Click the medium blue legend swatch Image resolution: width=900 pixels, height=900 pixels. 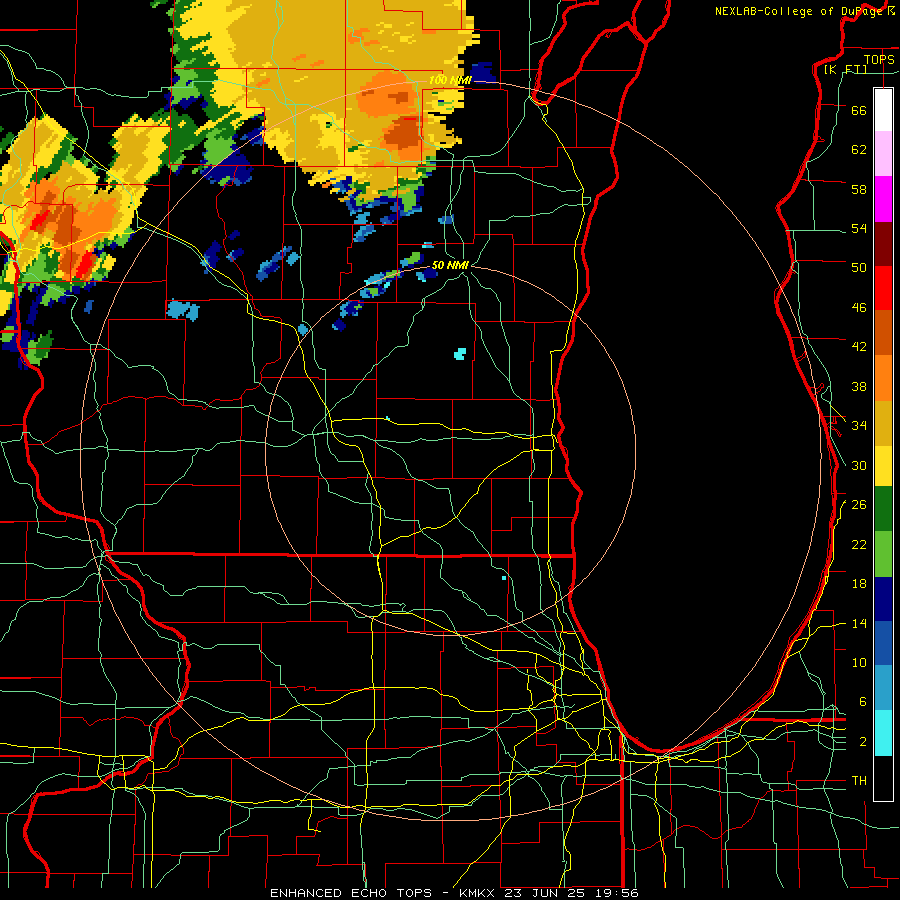(x=883, y=643)
